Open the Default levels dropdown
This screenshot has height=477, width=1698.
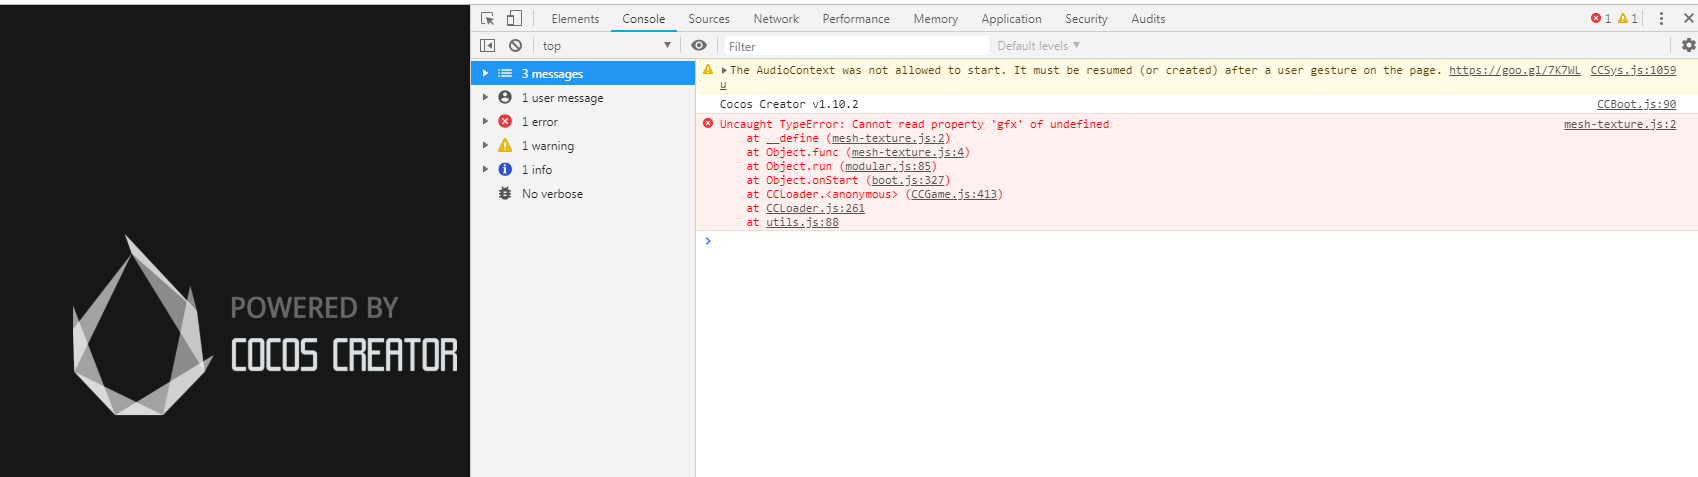[1038, 46]
